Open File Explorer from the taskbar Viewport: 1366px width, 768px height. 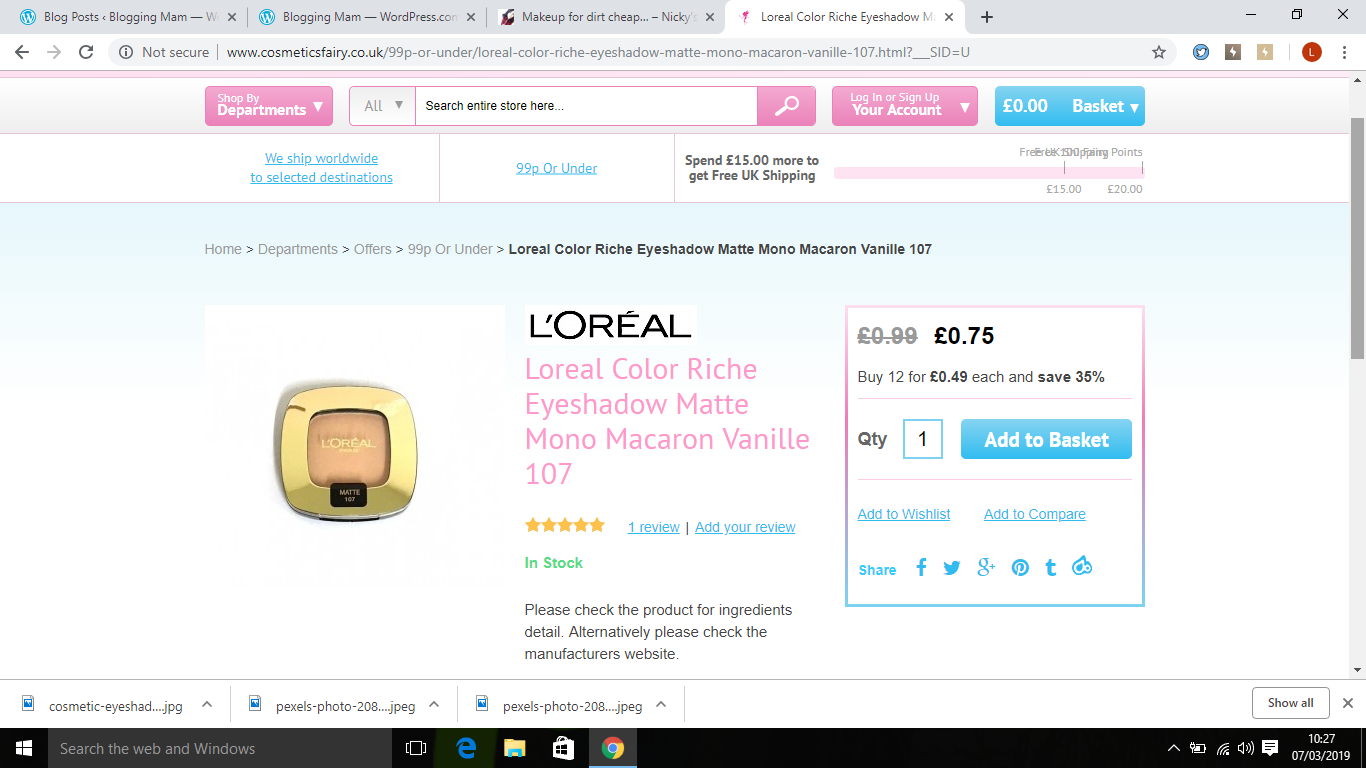515,748
